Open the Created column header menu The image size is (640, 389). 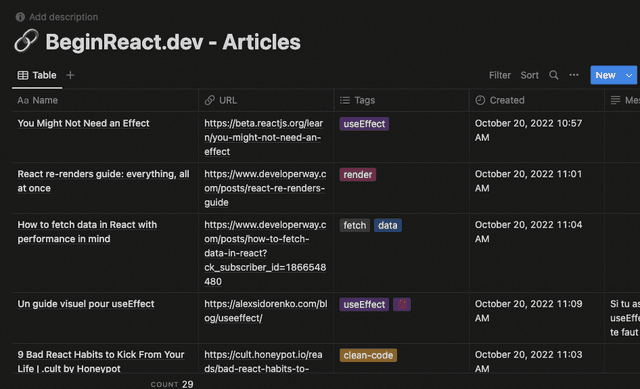(537, 100)
